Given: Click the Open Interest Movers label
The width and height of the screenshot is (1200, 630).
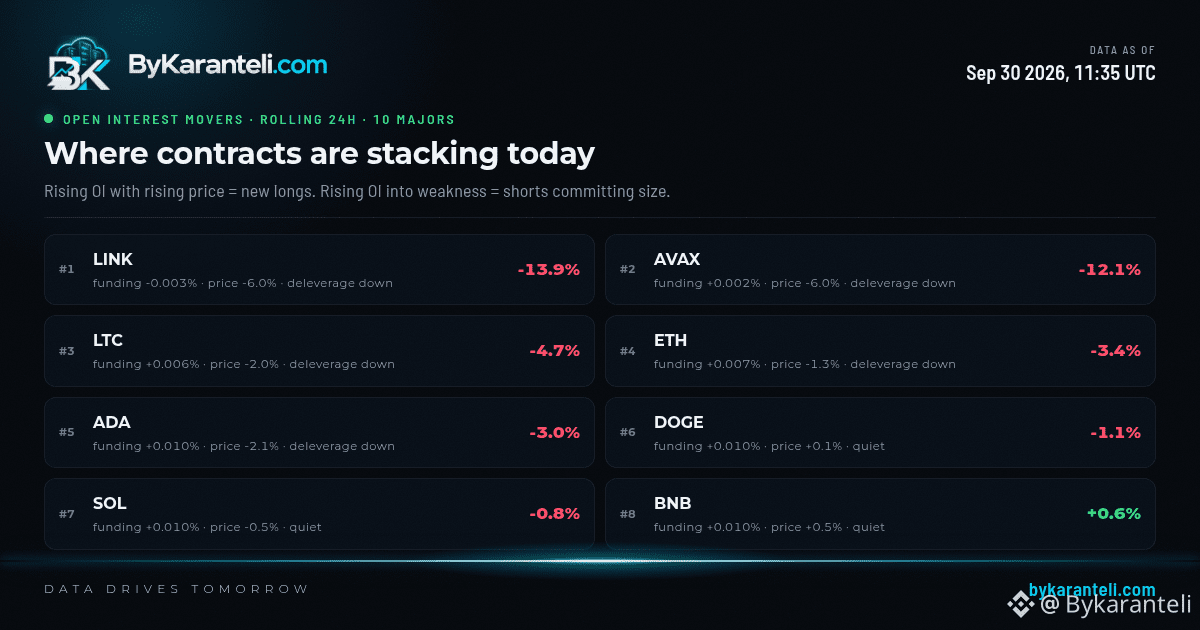Looking at the screenshot, I should [153, 120].
